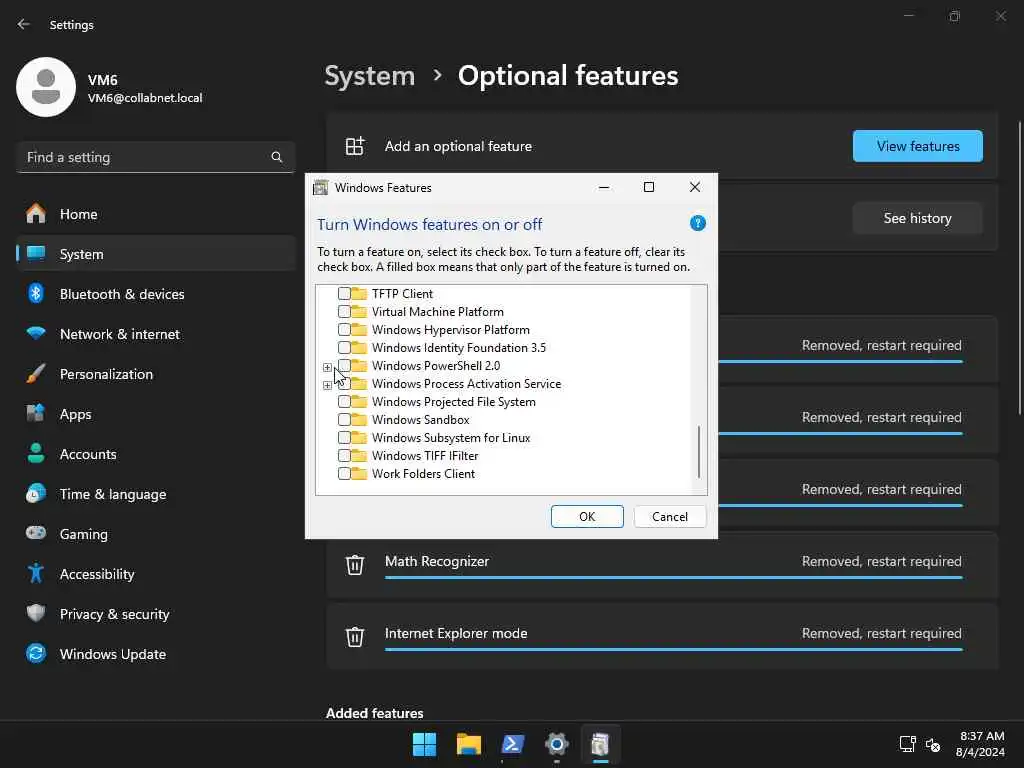The width and height of the screenshot is (1024, 768).
Task: Click the Accounts person icon
Action: pos(36,453)
